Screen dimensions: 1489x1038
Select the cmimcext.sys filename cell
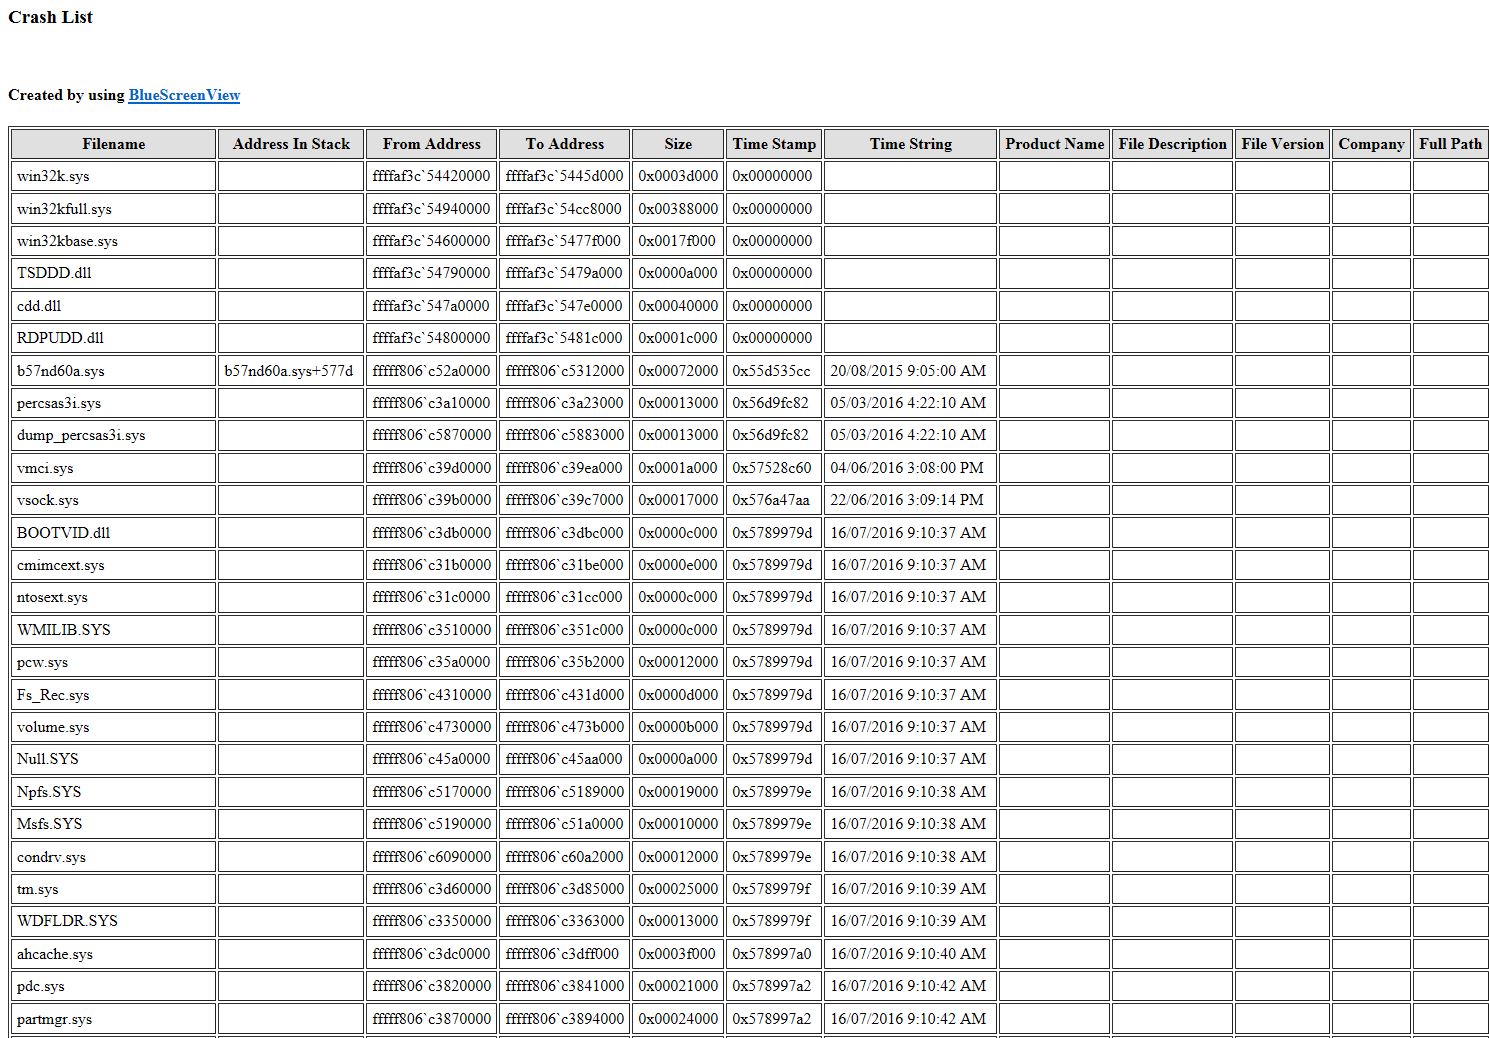(114, 565)
